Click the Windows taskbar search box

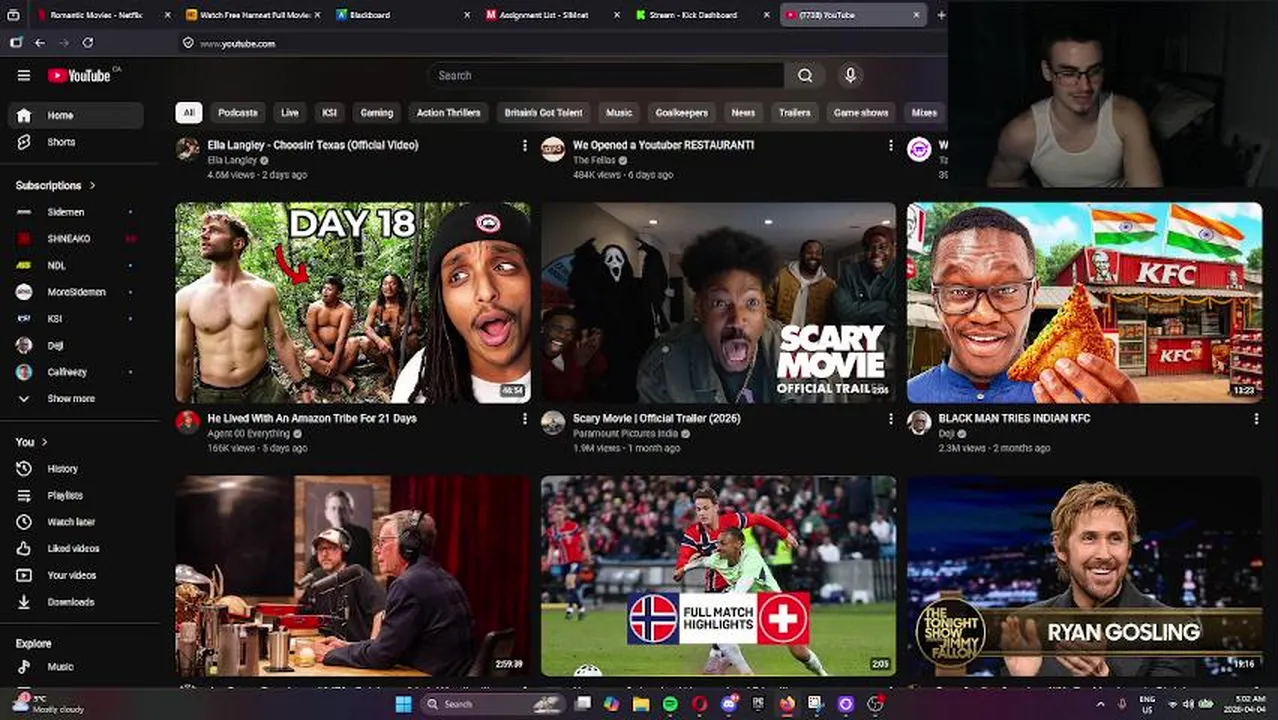492,704
